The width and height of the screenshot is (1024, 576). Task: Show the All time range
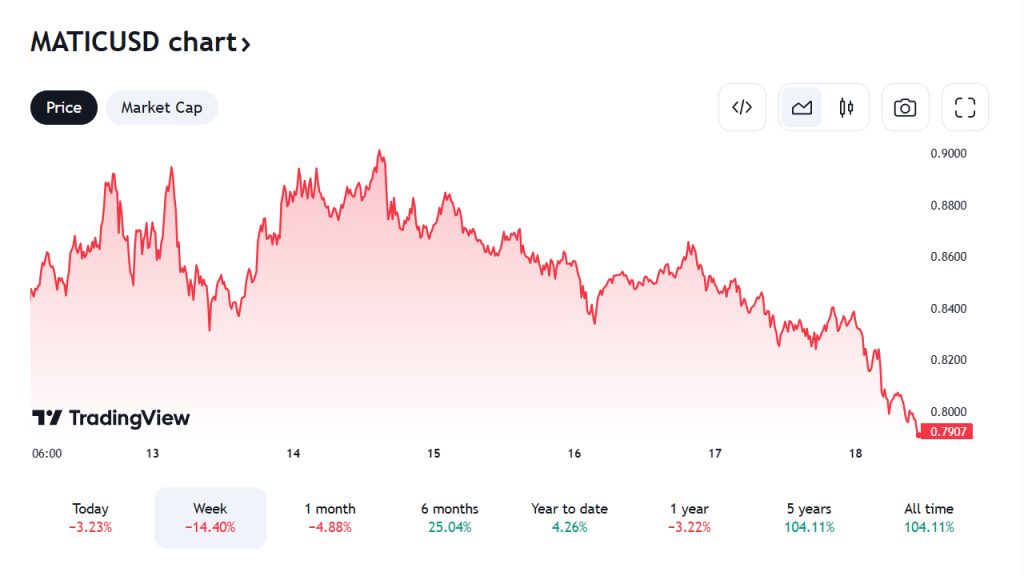(x=929, y=517)
